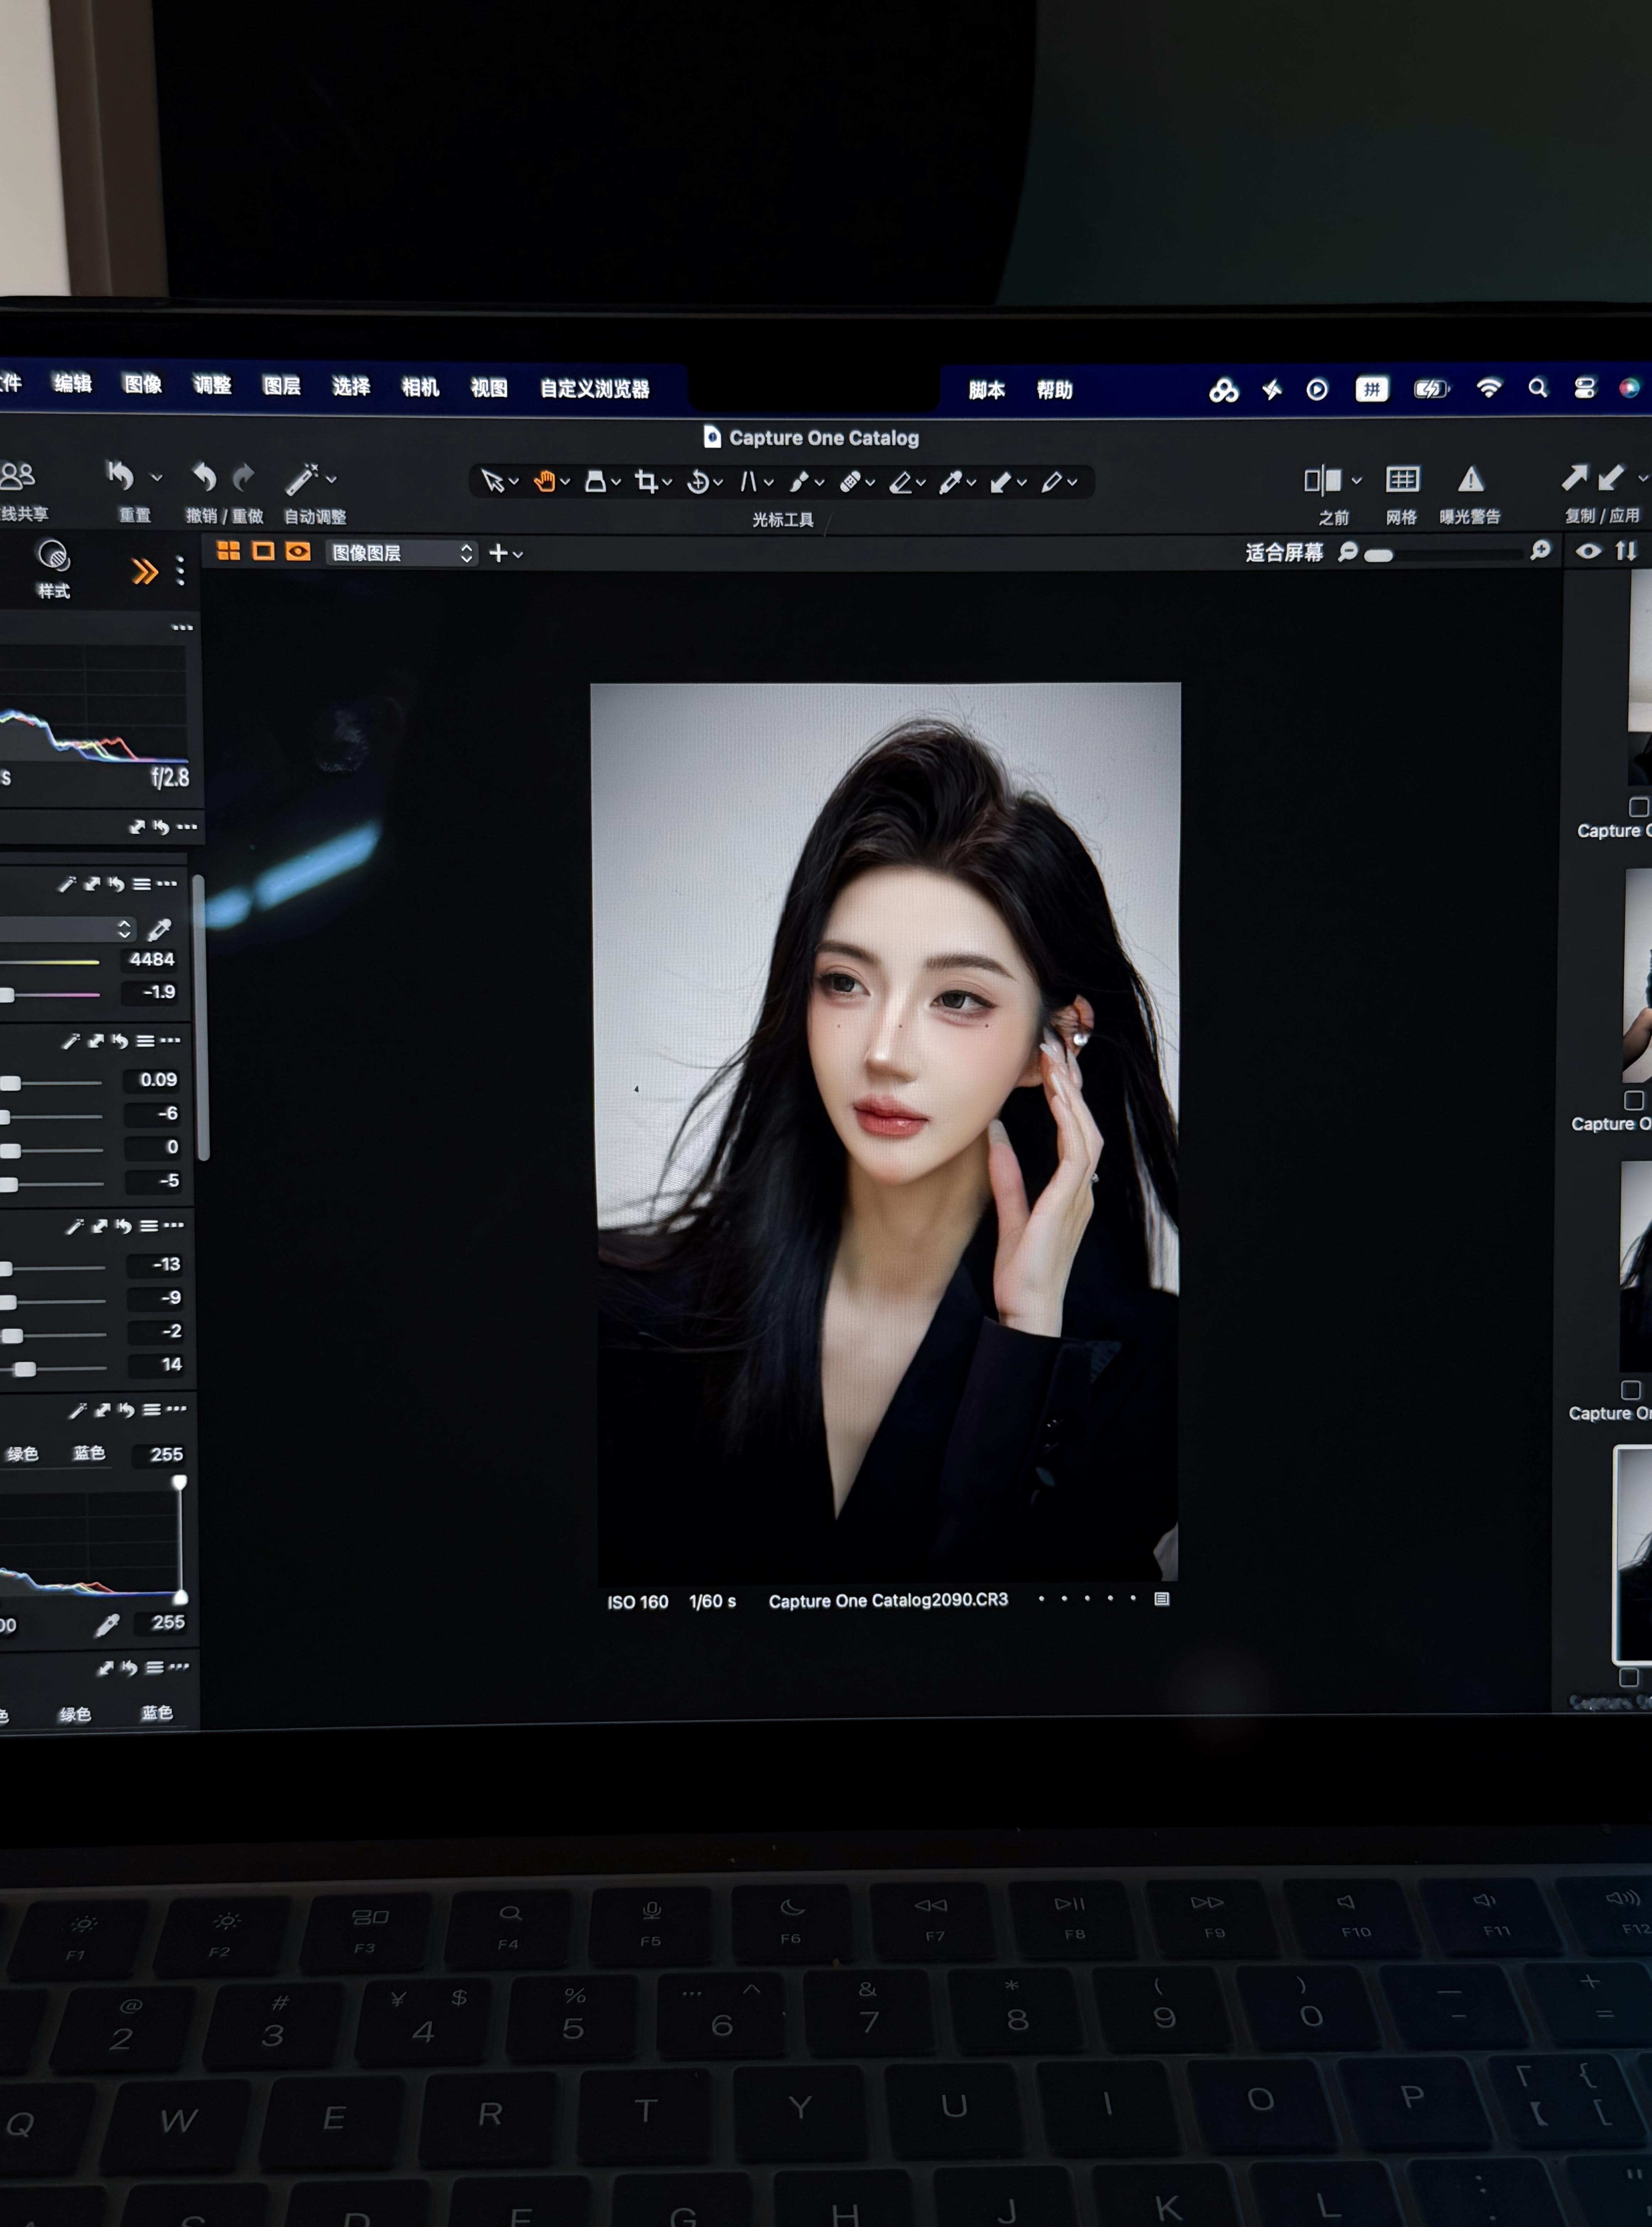Click the Before (之前) comparison icon
This screenshot has width=1652, height=2227.
(1323, 481)
